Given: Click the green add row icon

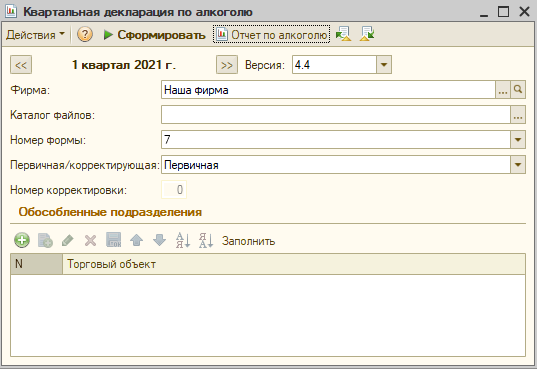Looking at the screenshot, I should tap(22, 240).
